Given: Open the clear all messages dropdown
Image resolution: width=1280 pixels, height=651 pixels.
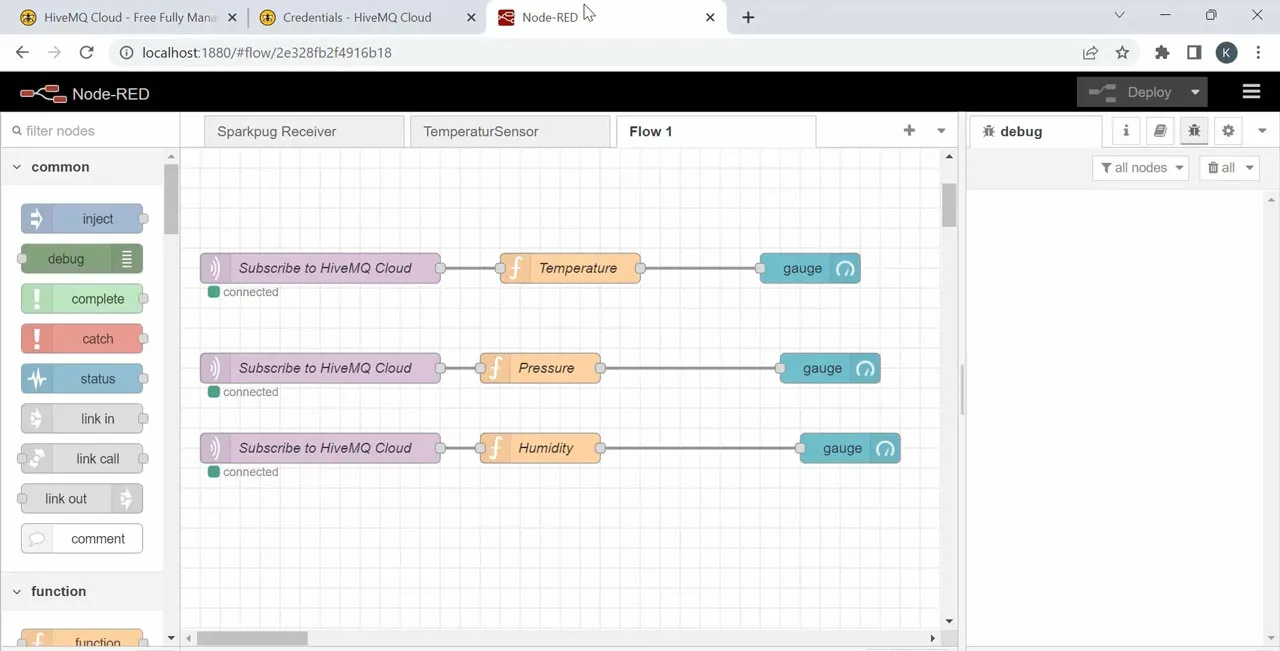Looking at the screenshot, I should tap(1229, 168).
